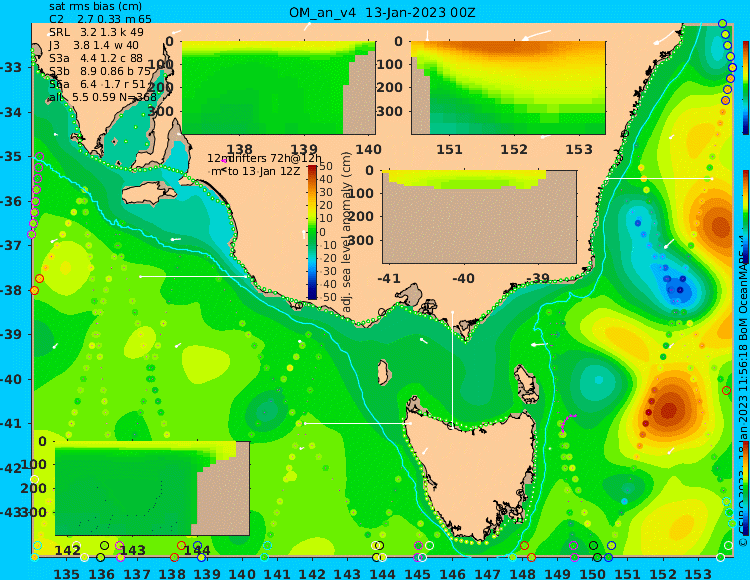This screenshot has width=750, height=580.
Task: Click the latitude label -33 on the left axis
Action: tap(11, 67)
